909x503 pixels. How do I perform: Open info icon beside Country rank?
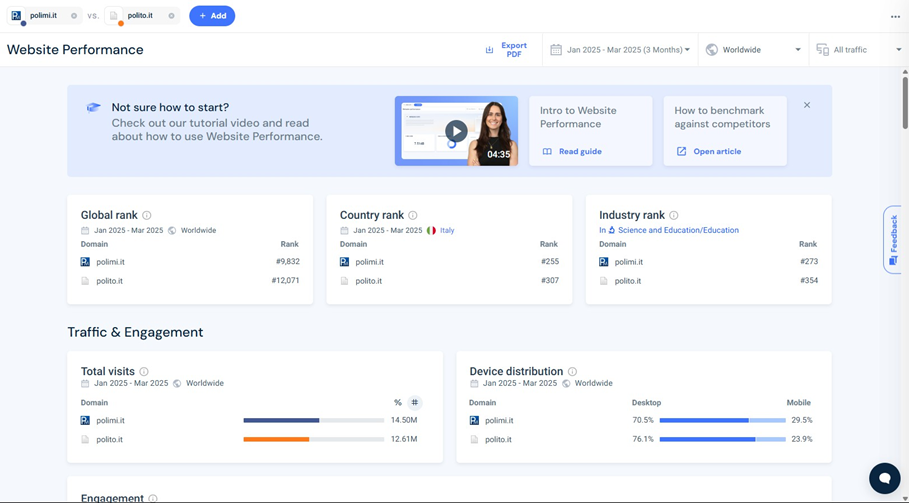coord(413,215)
